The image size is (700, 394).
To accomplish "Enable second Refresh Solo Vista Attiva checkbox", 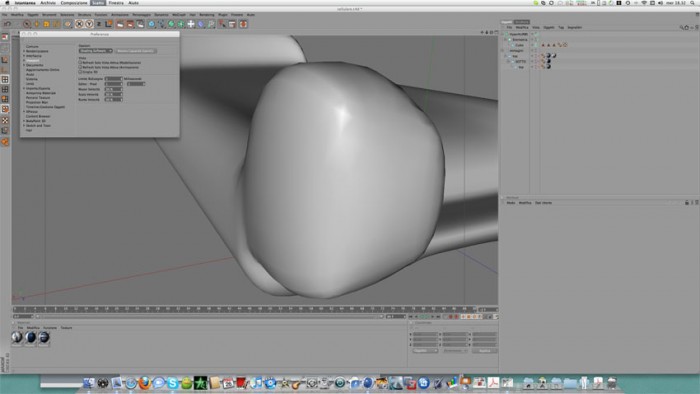I will pos(80,67).
